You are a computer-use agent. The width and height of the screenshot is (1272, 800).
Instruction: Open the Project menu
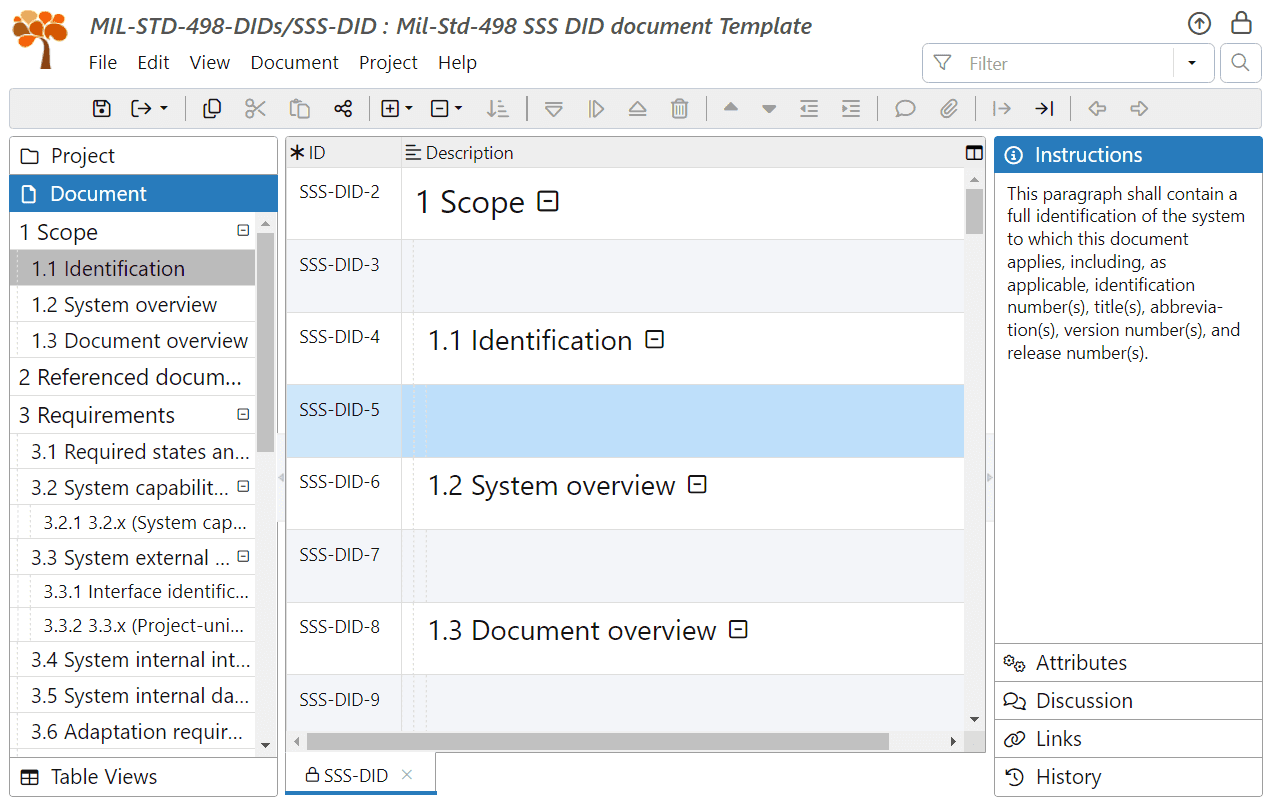pos(388,63)
